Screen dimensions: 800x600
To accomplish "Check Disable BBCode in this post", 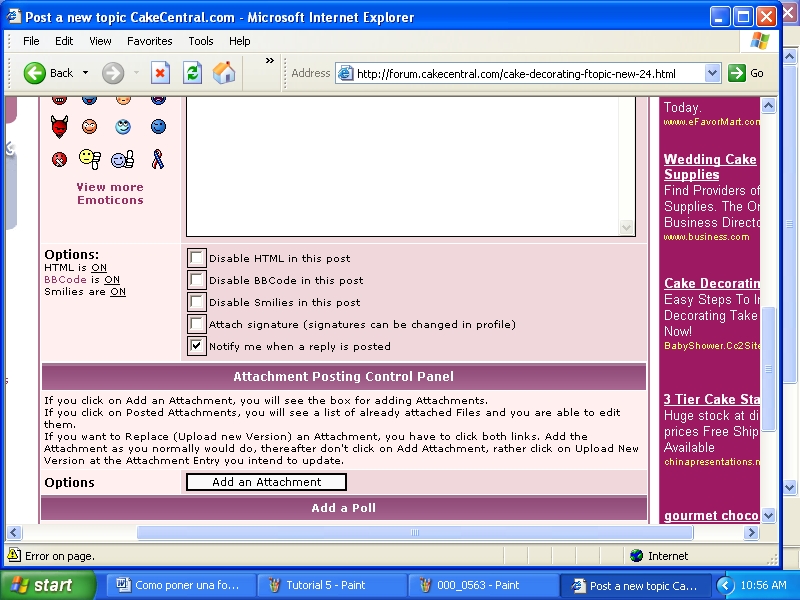I will pos(197,280).
